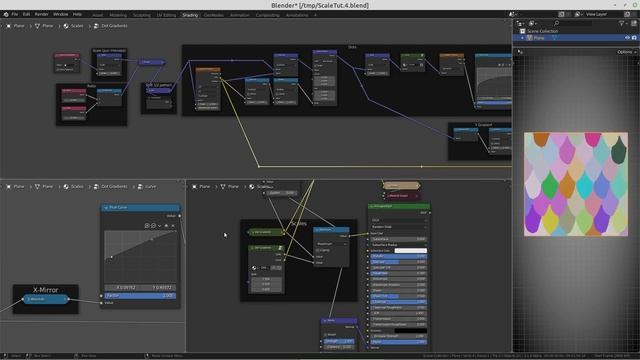Open the outliner filter dropdown

click(x=623, y=24)
